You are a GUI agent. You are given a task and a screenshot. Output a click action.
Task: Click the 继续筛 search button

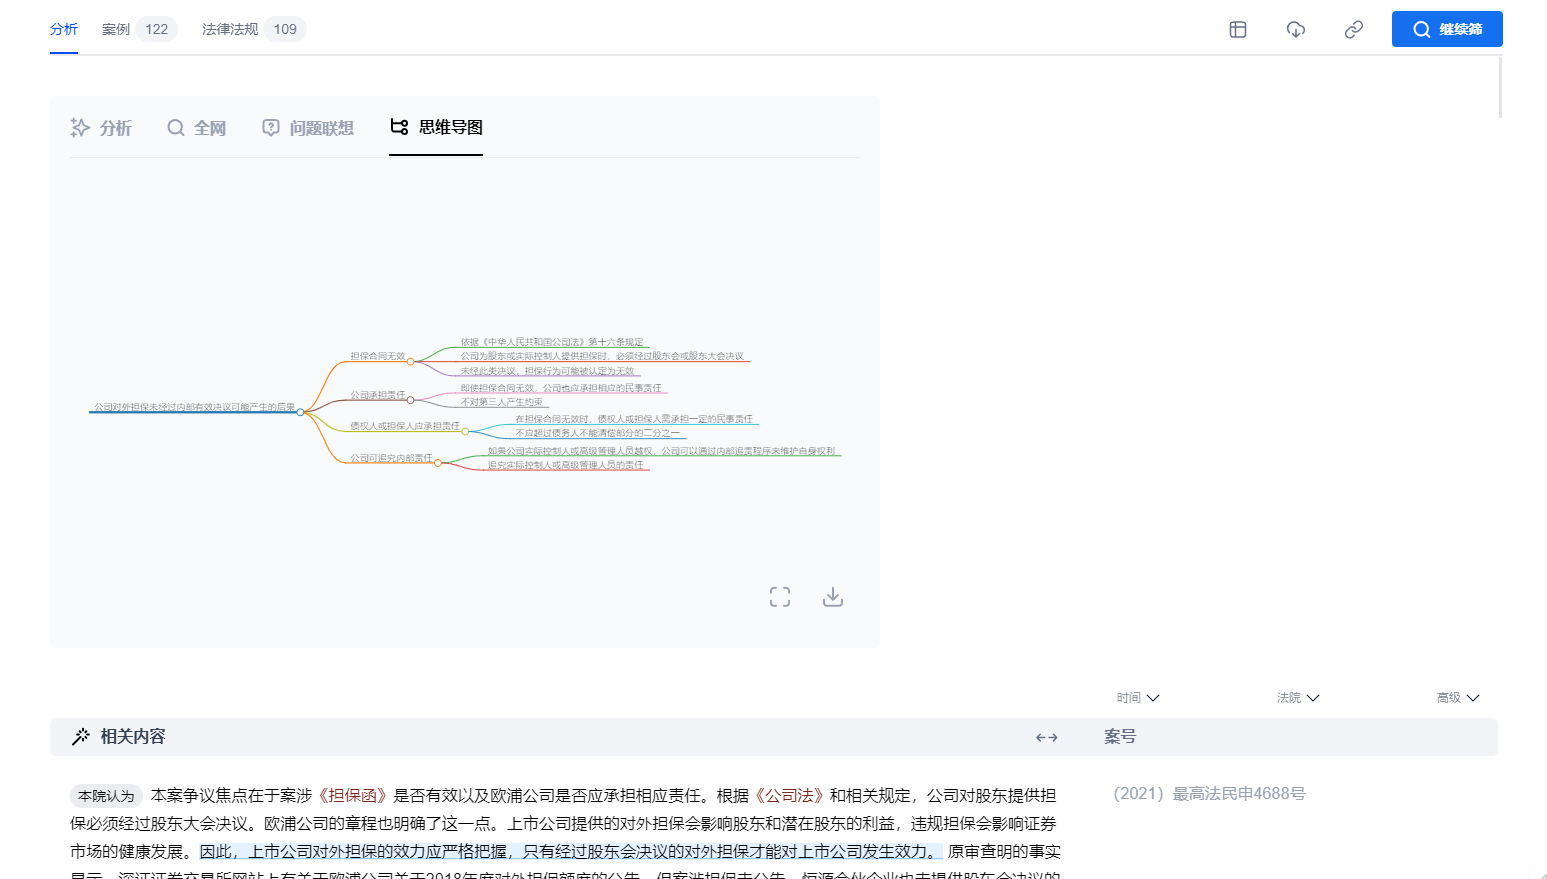tap(1447, 29)
